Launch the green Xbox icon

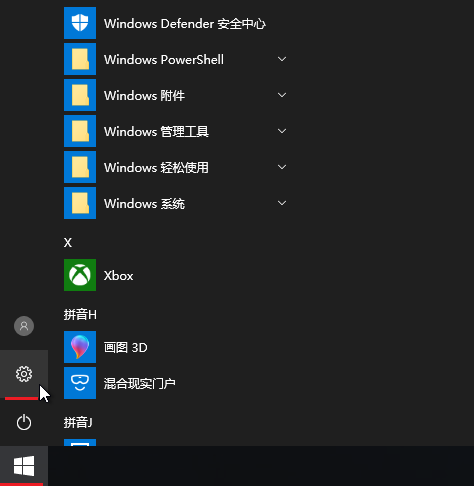80,275
